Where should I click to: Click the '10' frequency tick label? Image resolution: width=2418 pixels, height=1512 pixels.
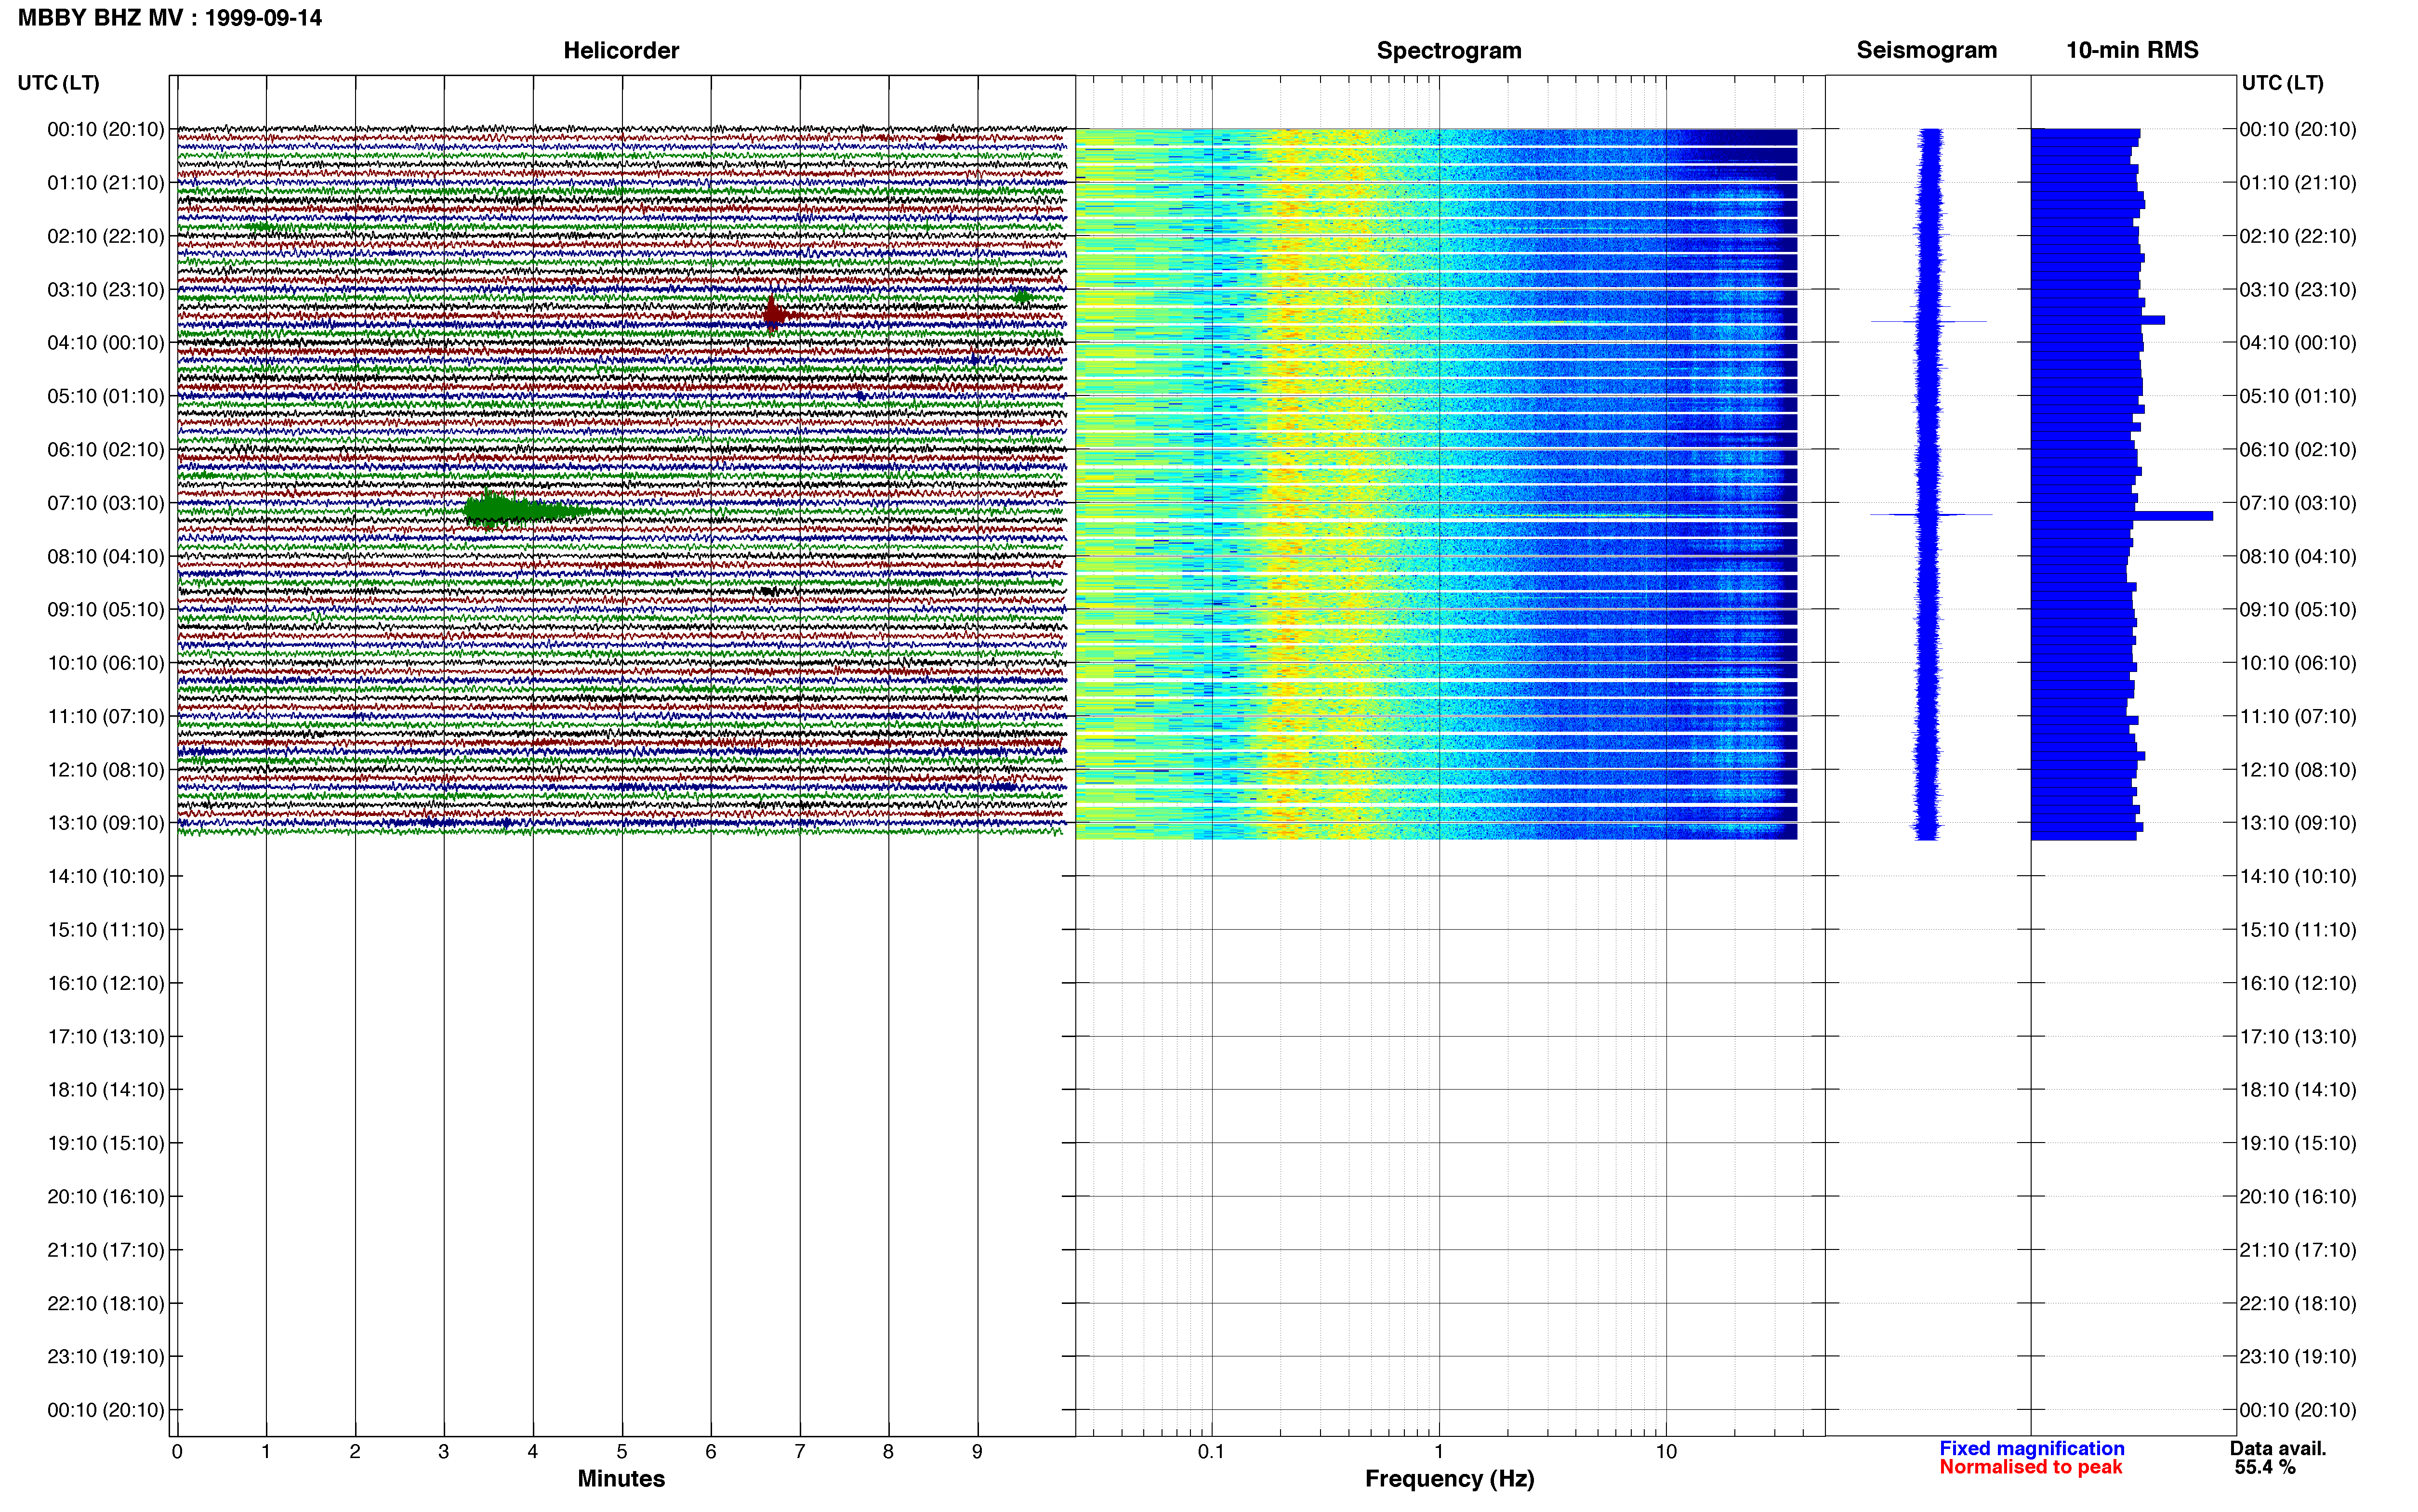(1666, 1451)
